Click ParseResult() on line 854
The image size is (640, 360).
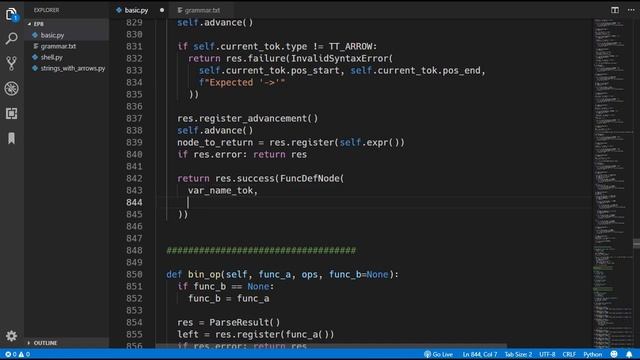(245, 322)
